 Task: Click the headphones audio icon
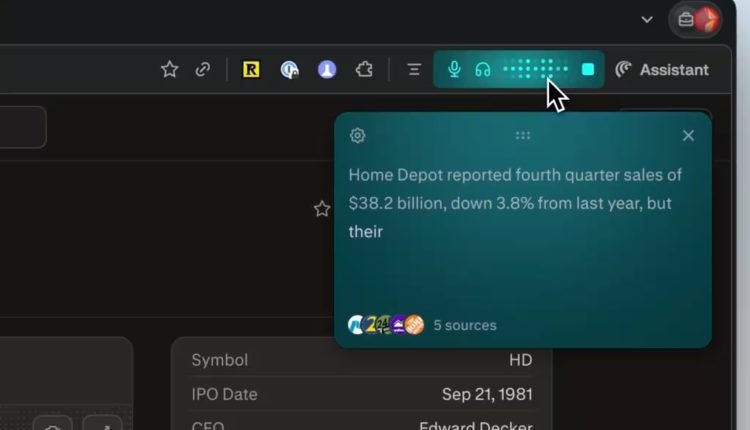483,69
